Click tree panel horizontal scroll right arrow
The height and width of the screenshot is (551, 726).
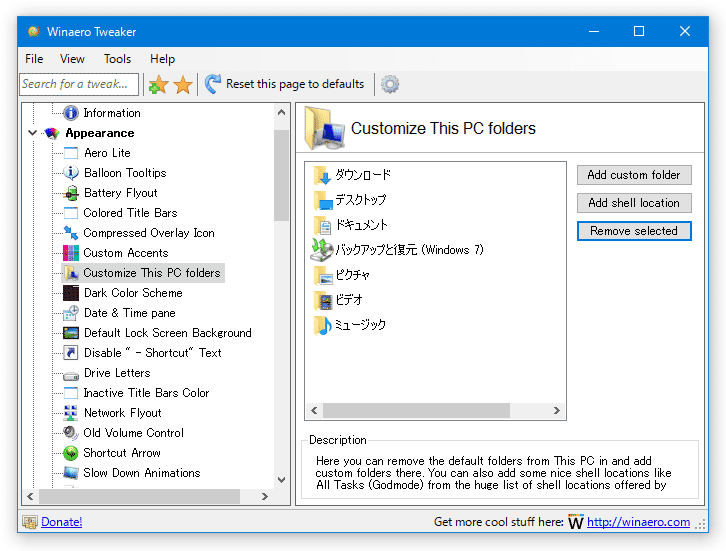[x=264, y=496]
